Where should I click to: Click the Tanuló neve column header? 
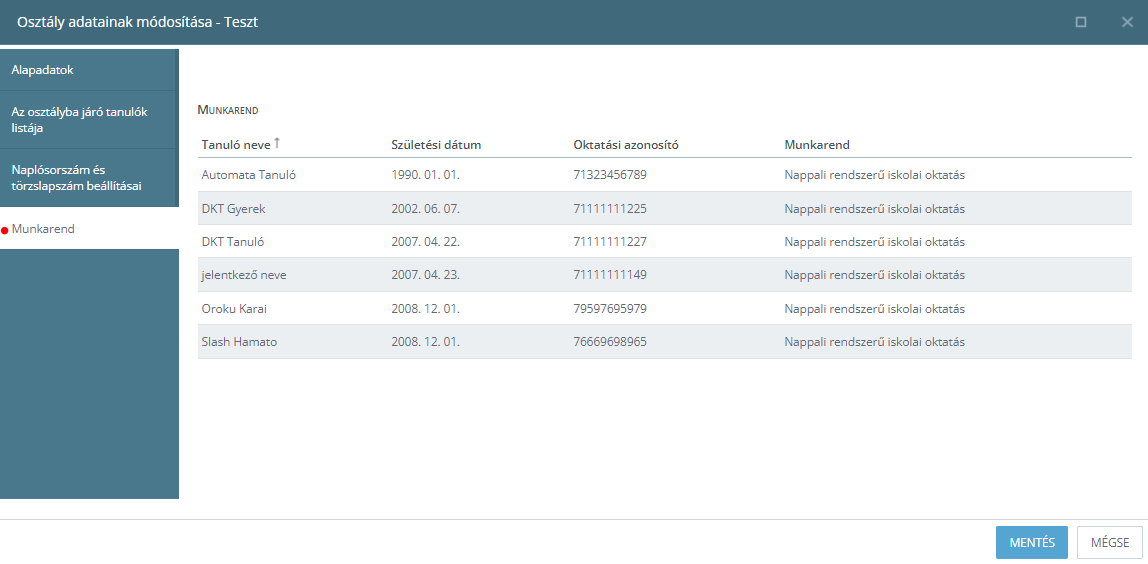coord(236,144)
